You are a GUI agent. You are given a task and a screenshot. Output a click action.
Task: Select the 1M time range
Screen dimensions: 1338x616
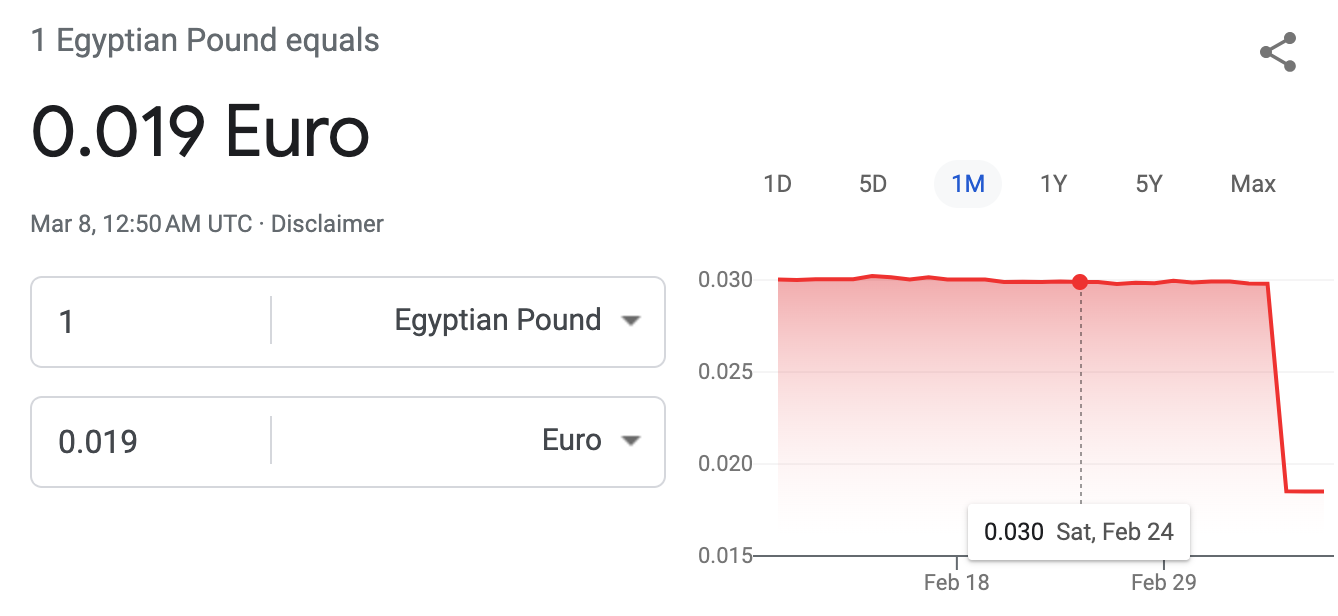pos(968,184)
